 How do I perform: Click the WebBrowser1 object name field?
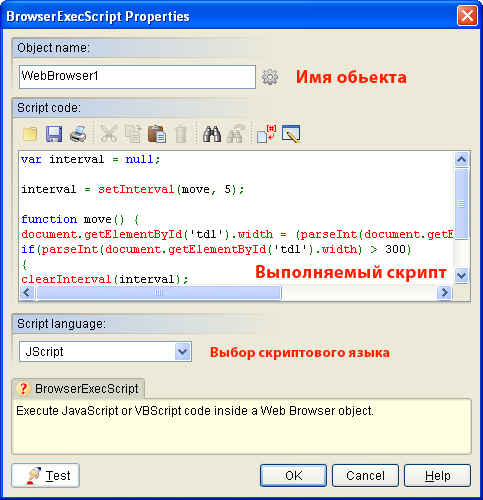click(137, 77)
